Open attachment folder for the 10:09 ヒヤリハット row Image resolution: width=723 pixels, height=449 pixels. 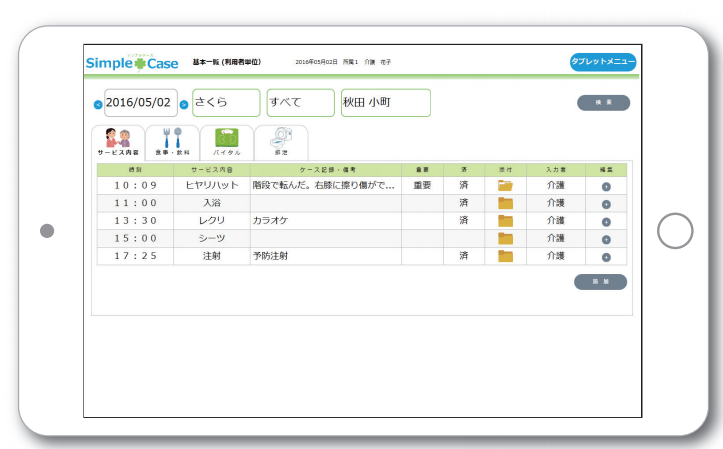[x=505, y=186]
